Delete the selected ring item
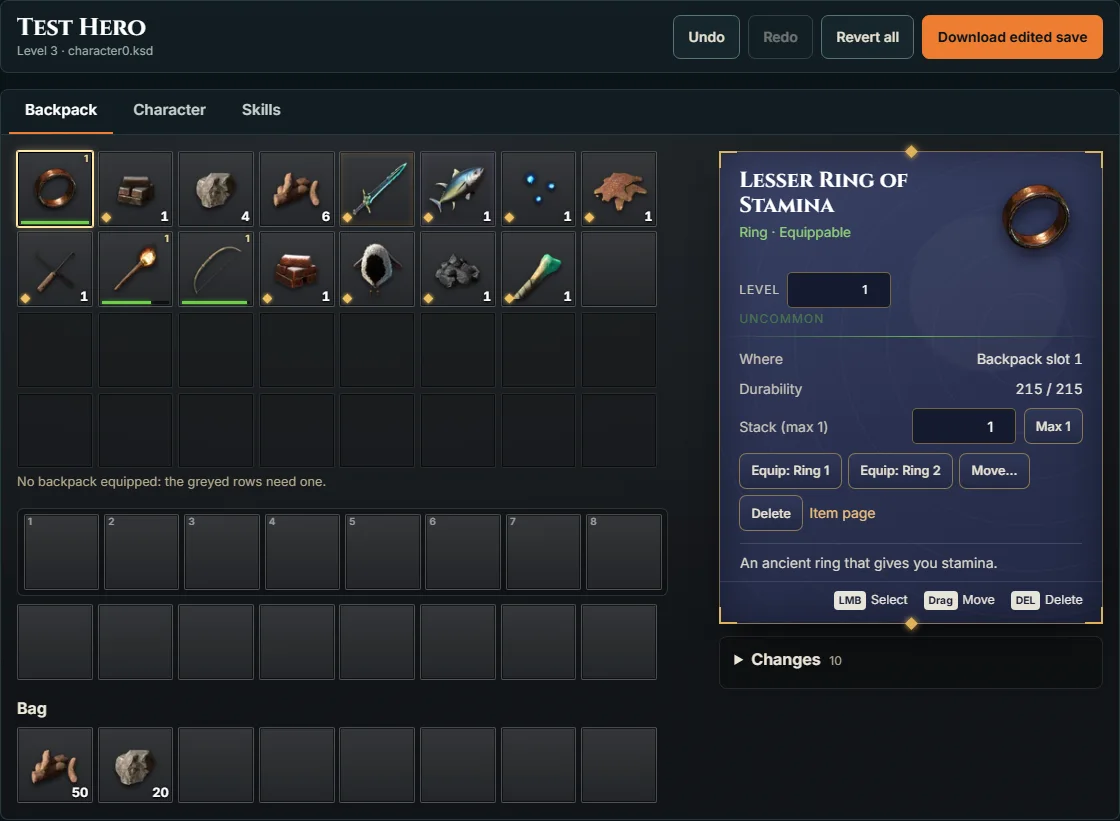This screenshot has width=1120, height=821. click(x=771, y=514)
